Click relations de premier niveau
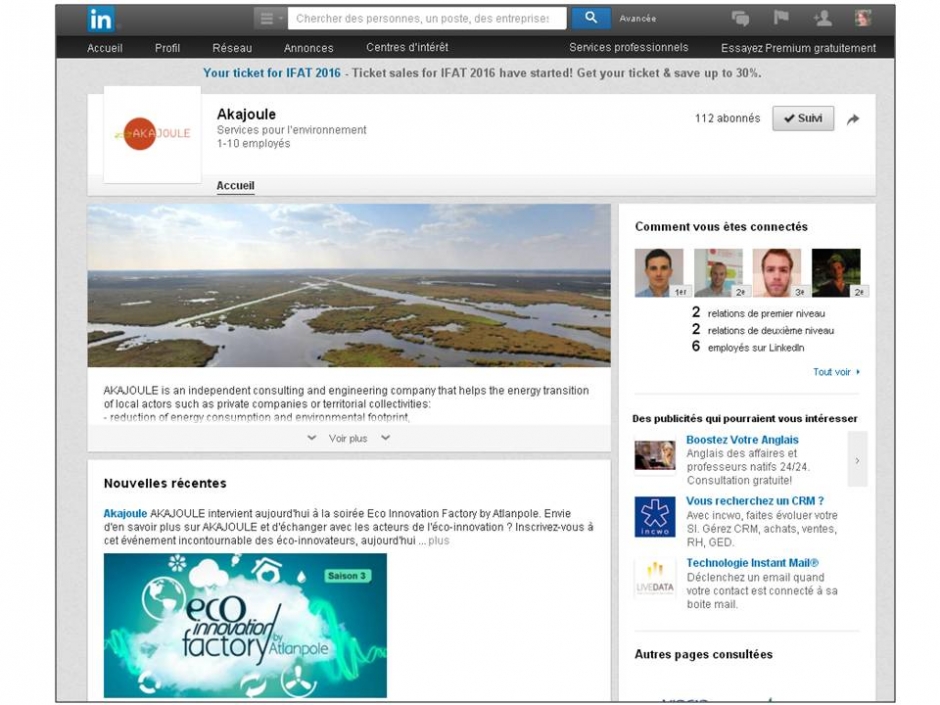This screenshot has width=940, height=705. pos(766,314)
